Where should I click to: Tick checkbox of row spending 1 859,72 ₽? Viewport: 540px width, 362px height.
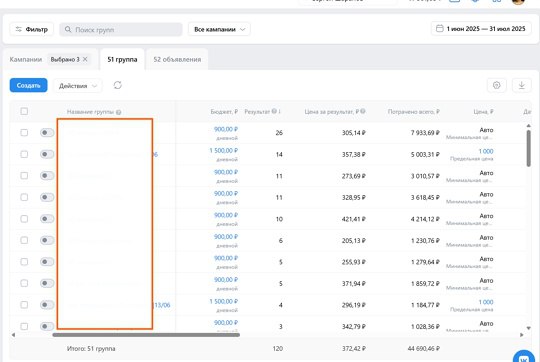click(x=24, y=283)
